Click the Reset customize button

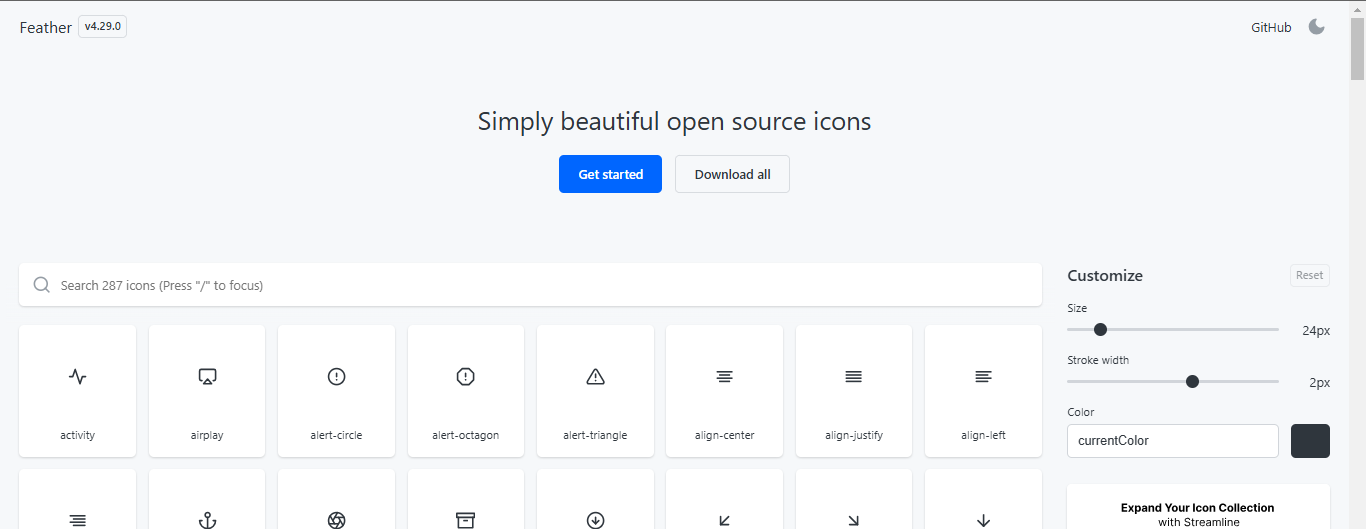1309,275
